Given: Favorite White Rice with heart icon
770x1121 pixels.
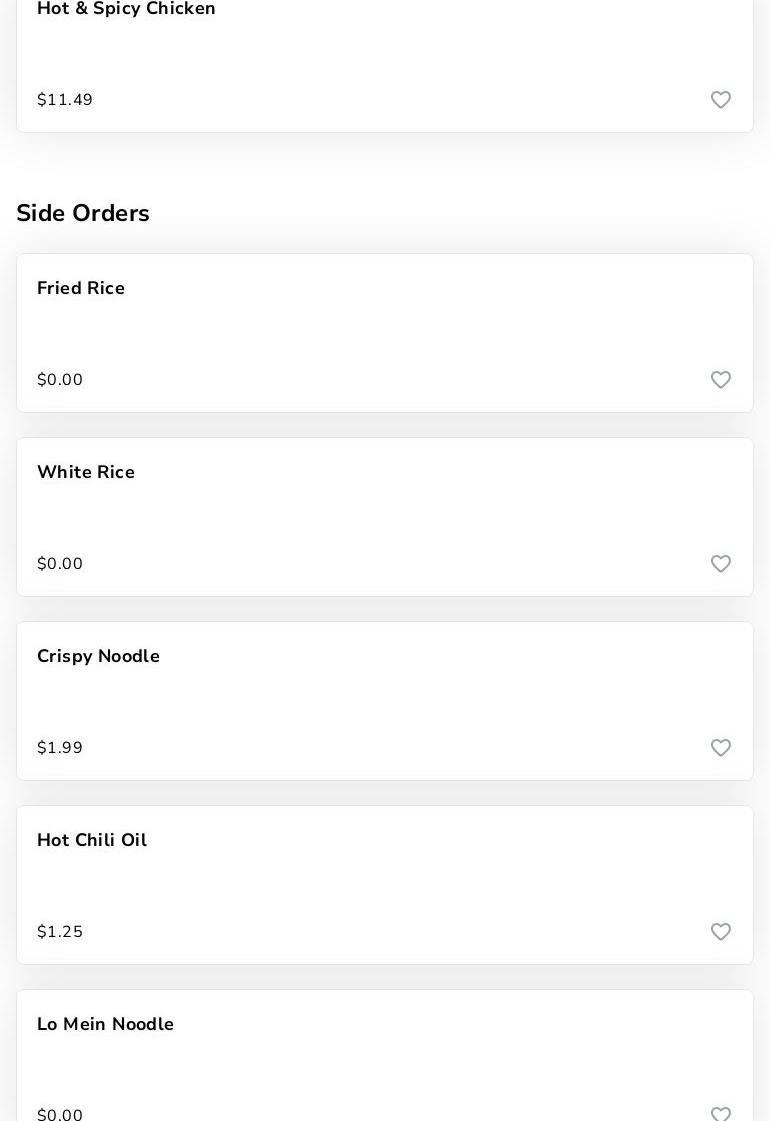Looking at the screenshot, I should tap(721, 564).
